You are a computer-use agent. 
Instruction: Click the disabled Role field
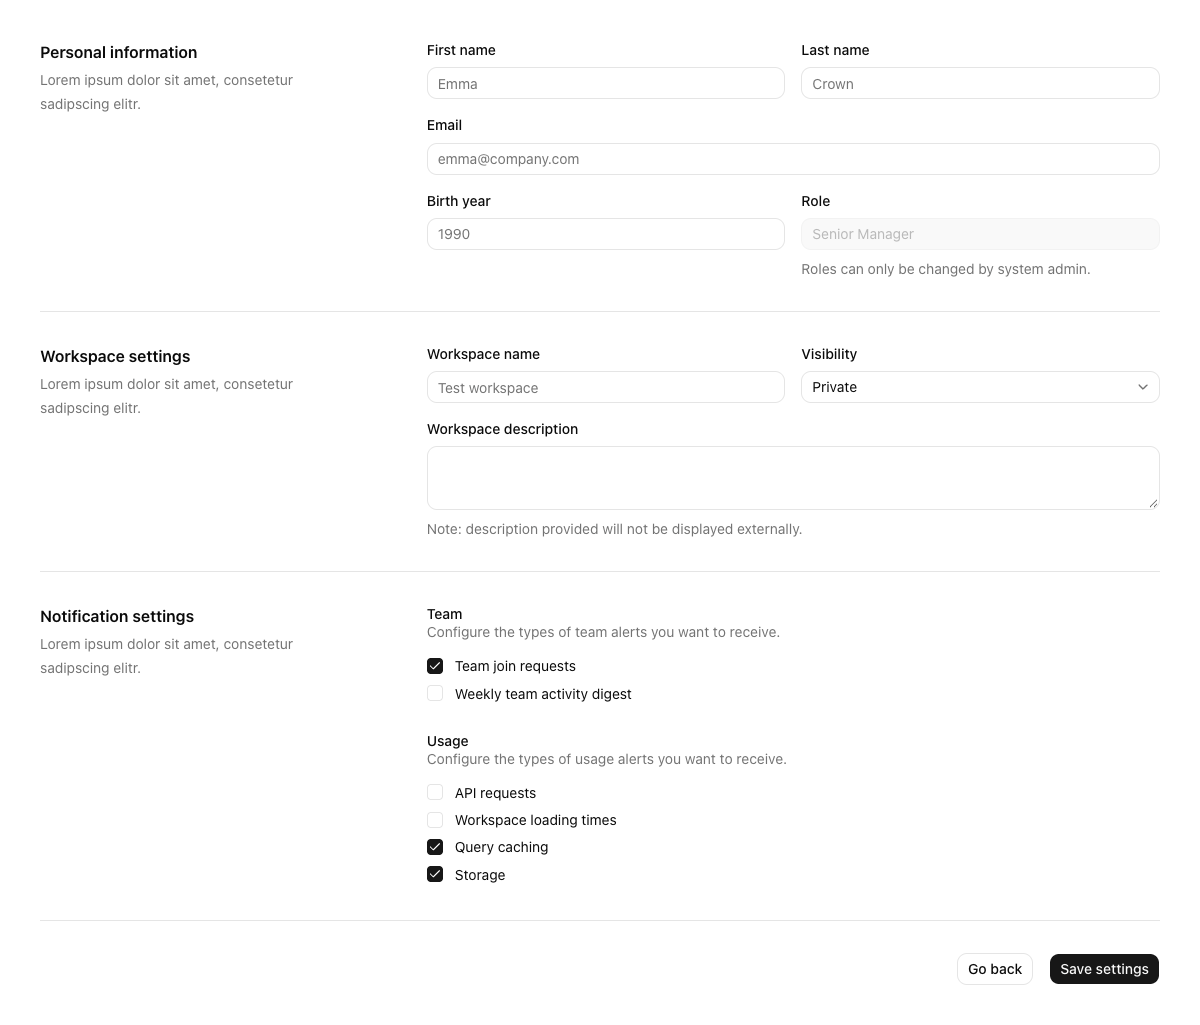tap(980, 234)
